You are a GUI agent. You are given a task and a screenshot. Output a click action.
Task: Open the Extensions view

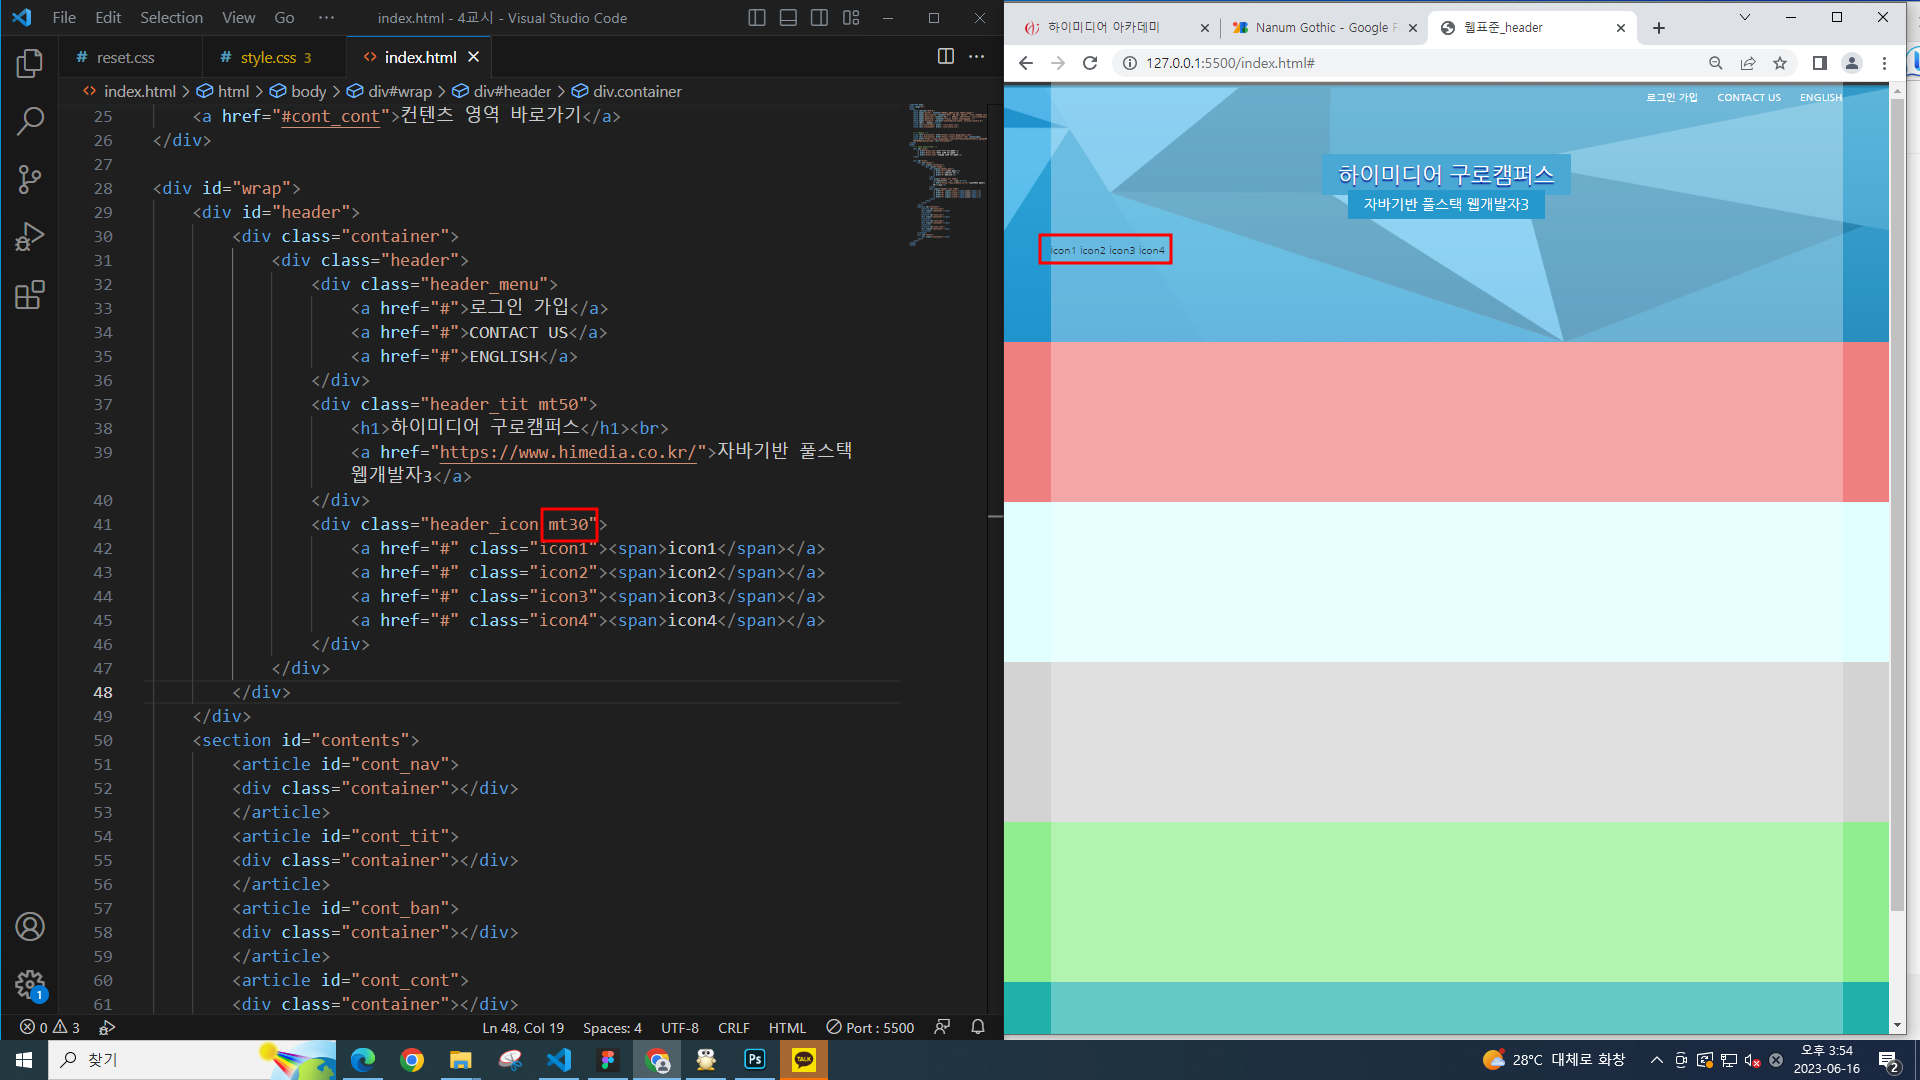click(30, 296)
